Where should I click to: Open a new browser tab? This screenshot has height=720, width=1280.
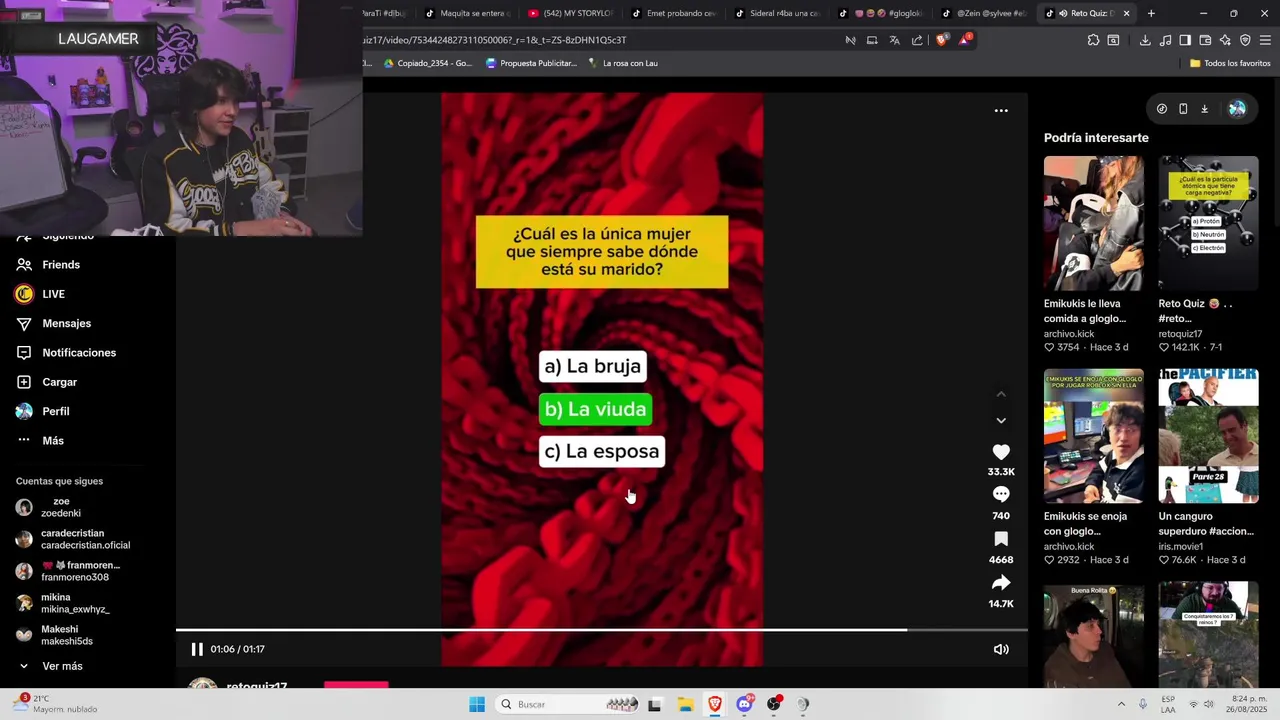1151,13
